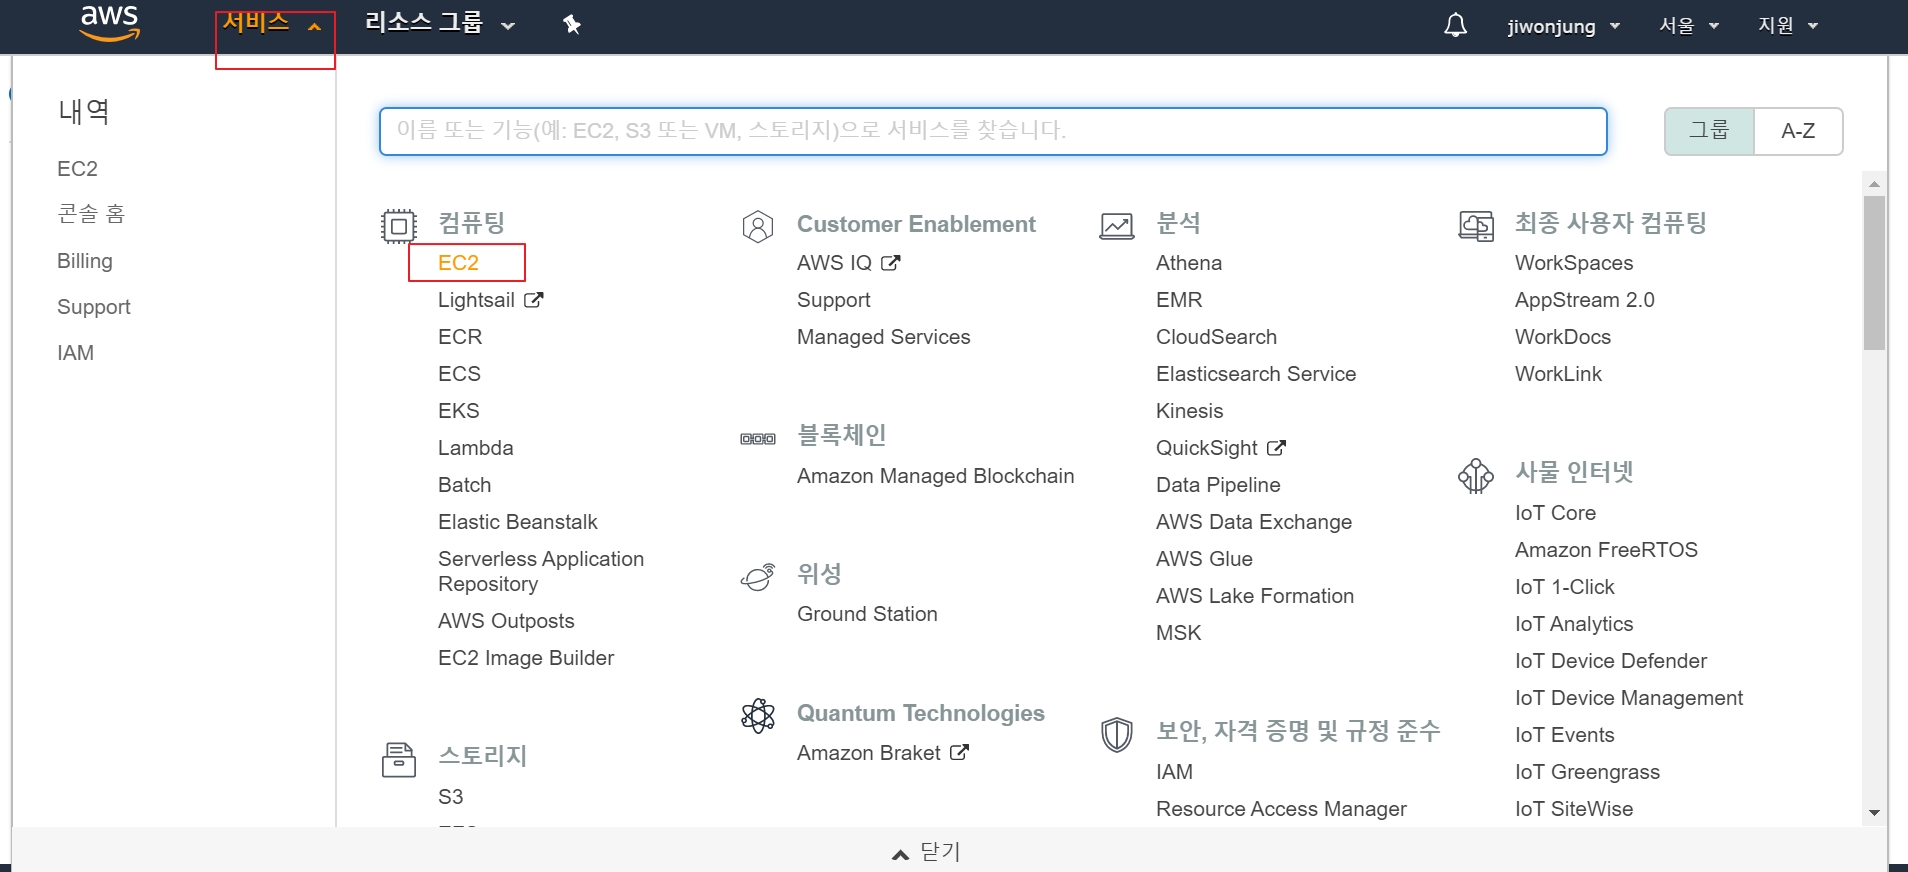
Task: Open Amazon Managed Blockchain
Action: click(x=935, y=476)
